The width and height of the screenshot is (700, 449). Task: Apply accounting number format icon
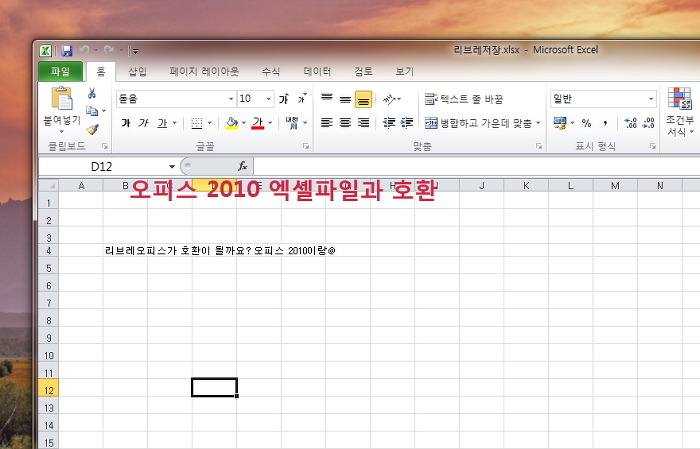559,123
